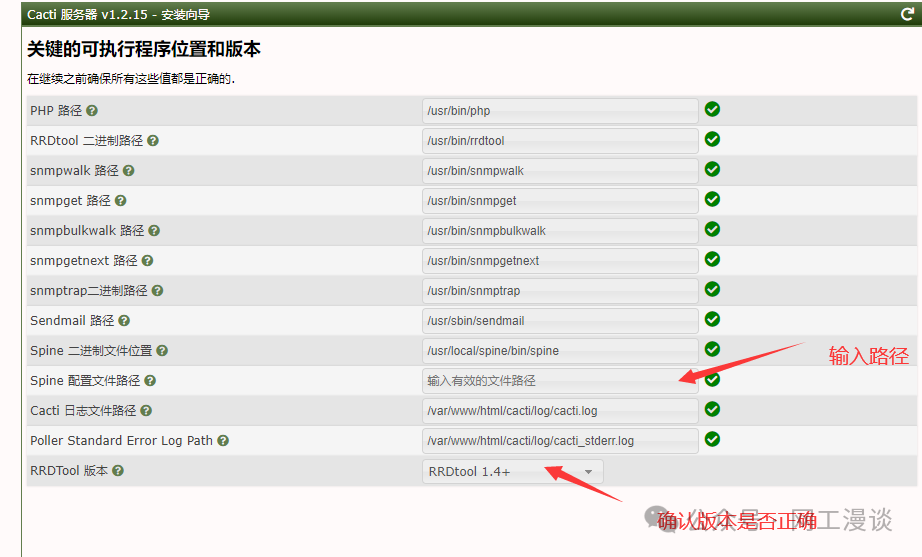Screen dimensions: 922x557
Task: Select the /usr/bin/snmpbulkwalk input box
Action: (x=560, y=231)
